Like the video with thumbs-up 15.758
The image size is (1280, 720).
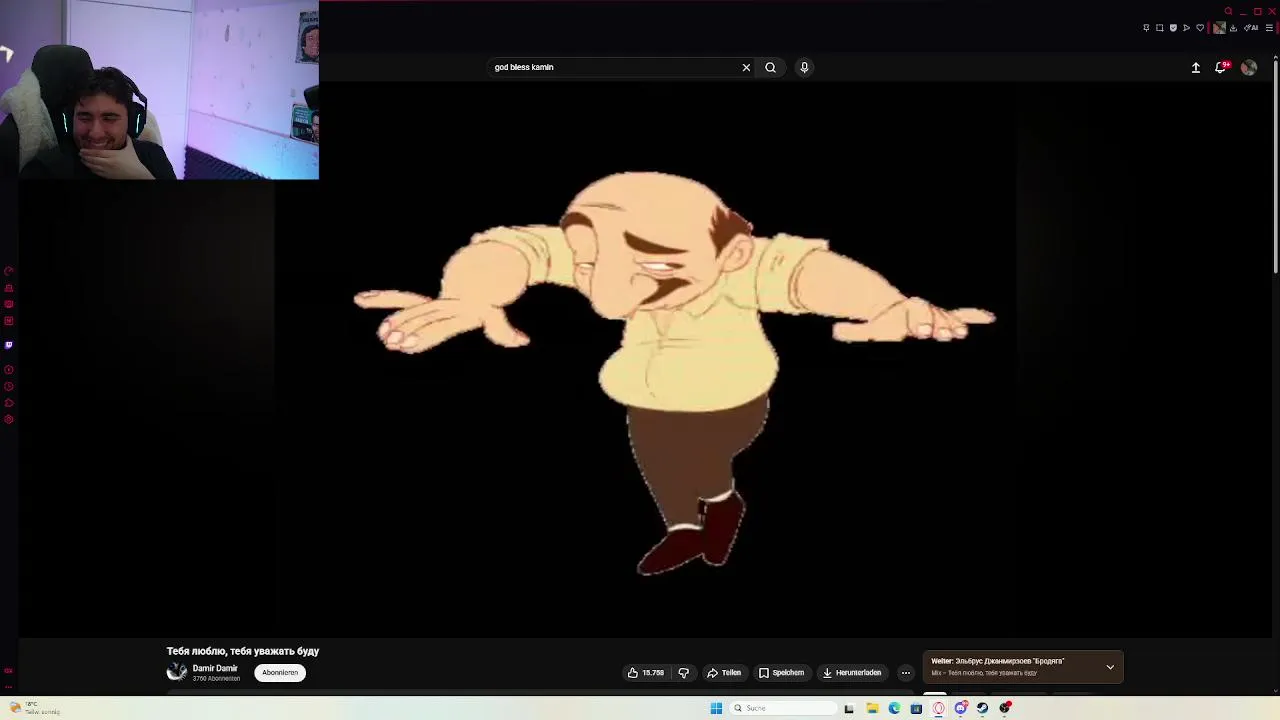[646, 673]
